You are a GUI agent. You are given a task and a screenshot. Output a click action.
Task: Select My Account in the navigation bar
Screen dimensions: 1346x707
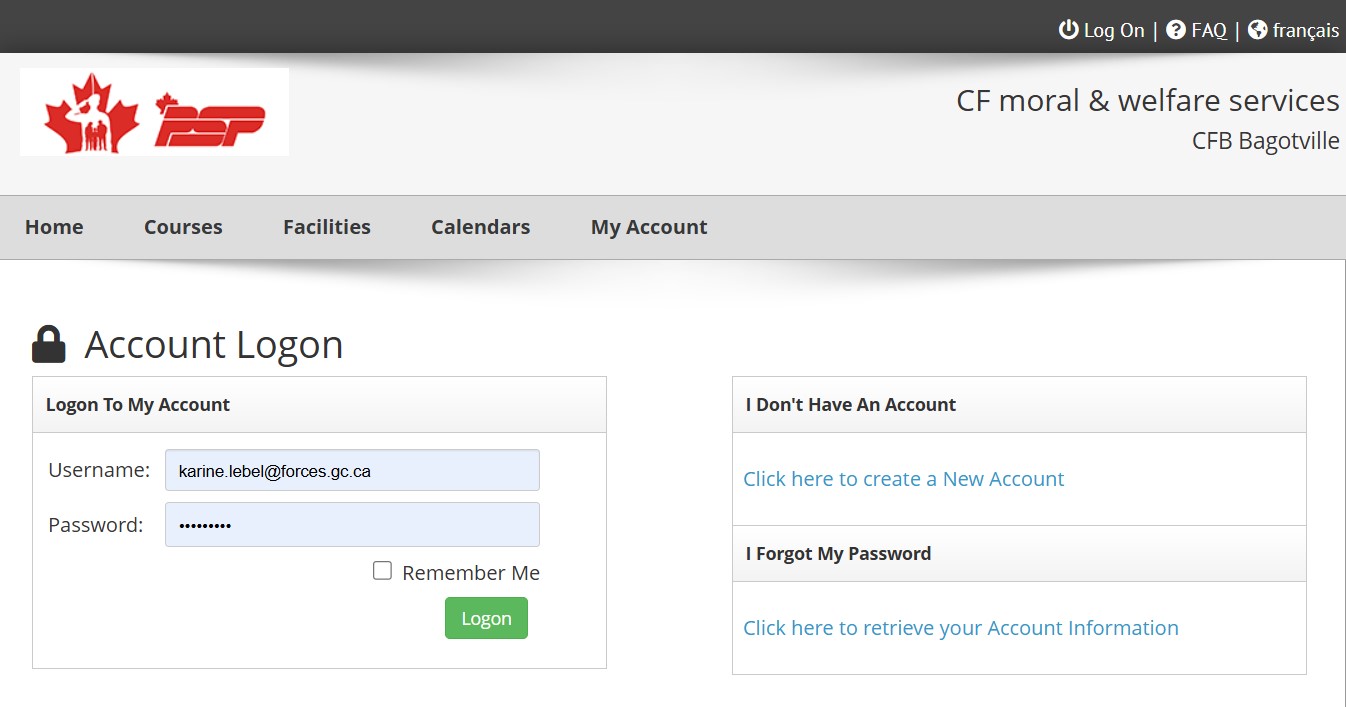(x=649, y=227)
